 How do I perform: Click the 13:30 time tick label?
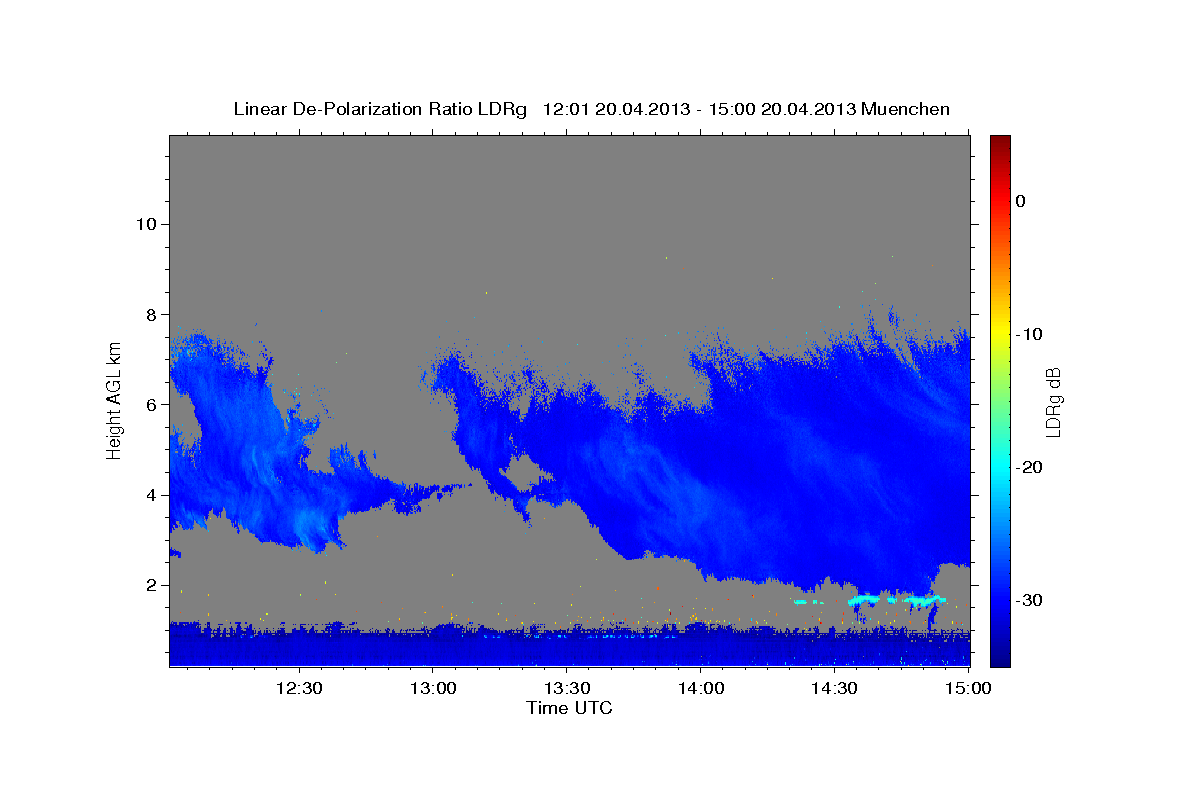point(567,688)
